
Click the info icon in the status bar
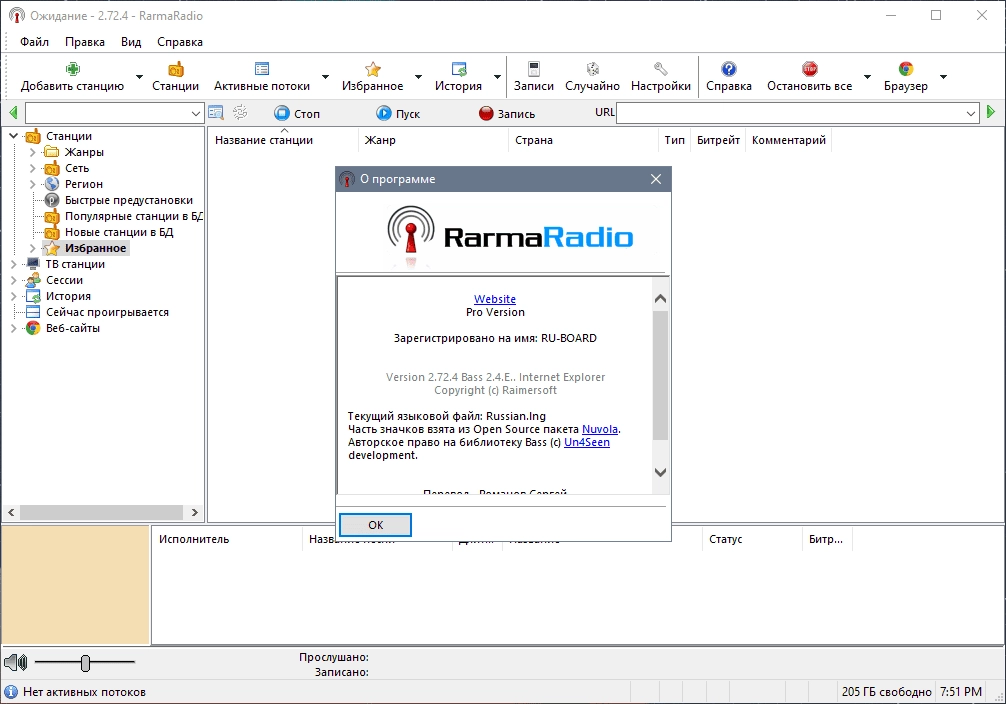[x=11, y=692]
